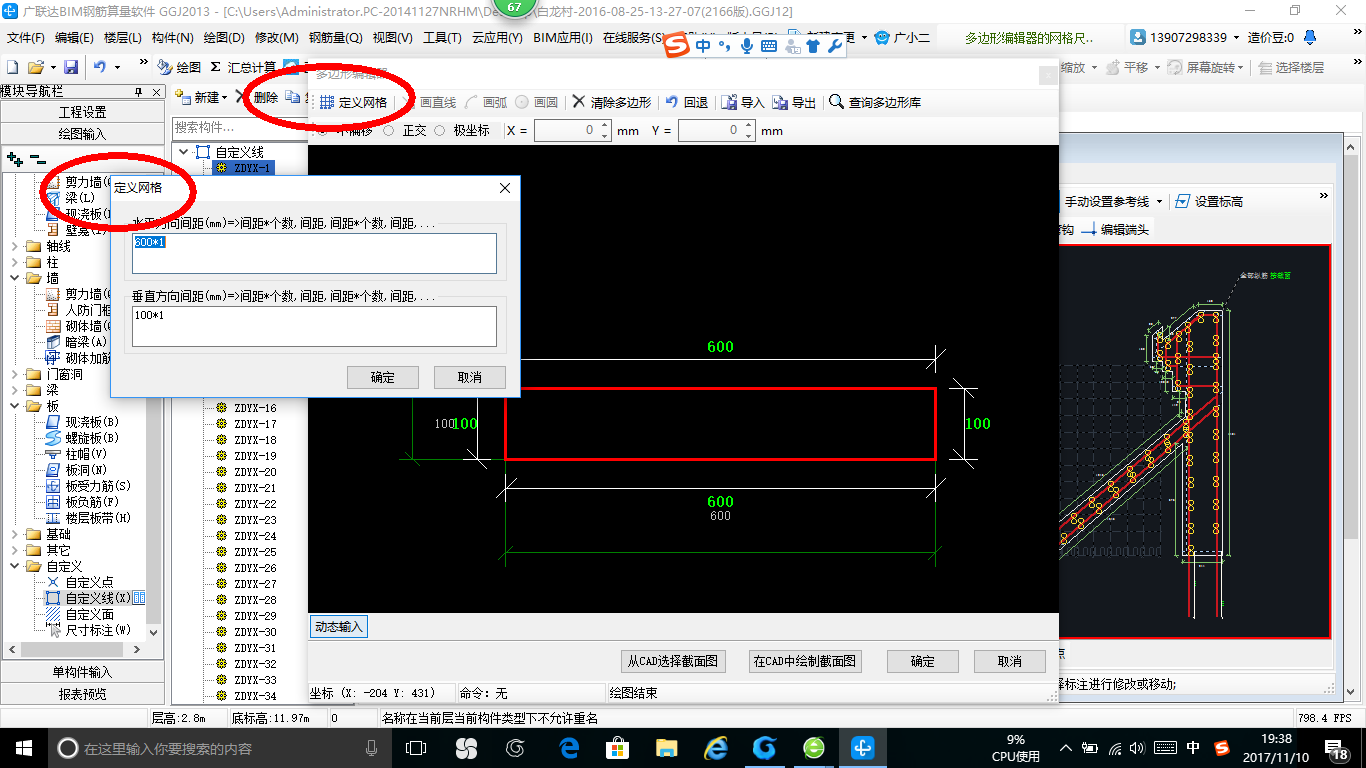Select the 正交 orthogonal radio option
This screenshot has width=1366, height=768.
389,131
